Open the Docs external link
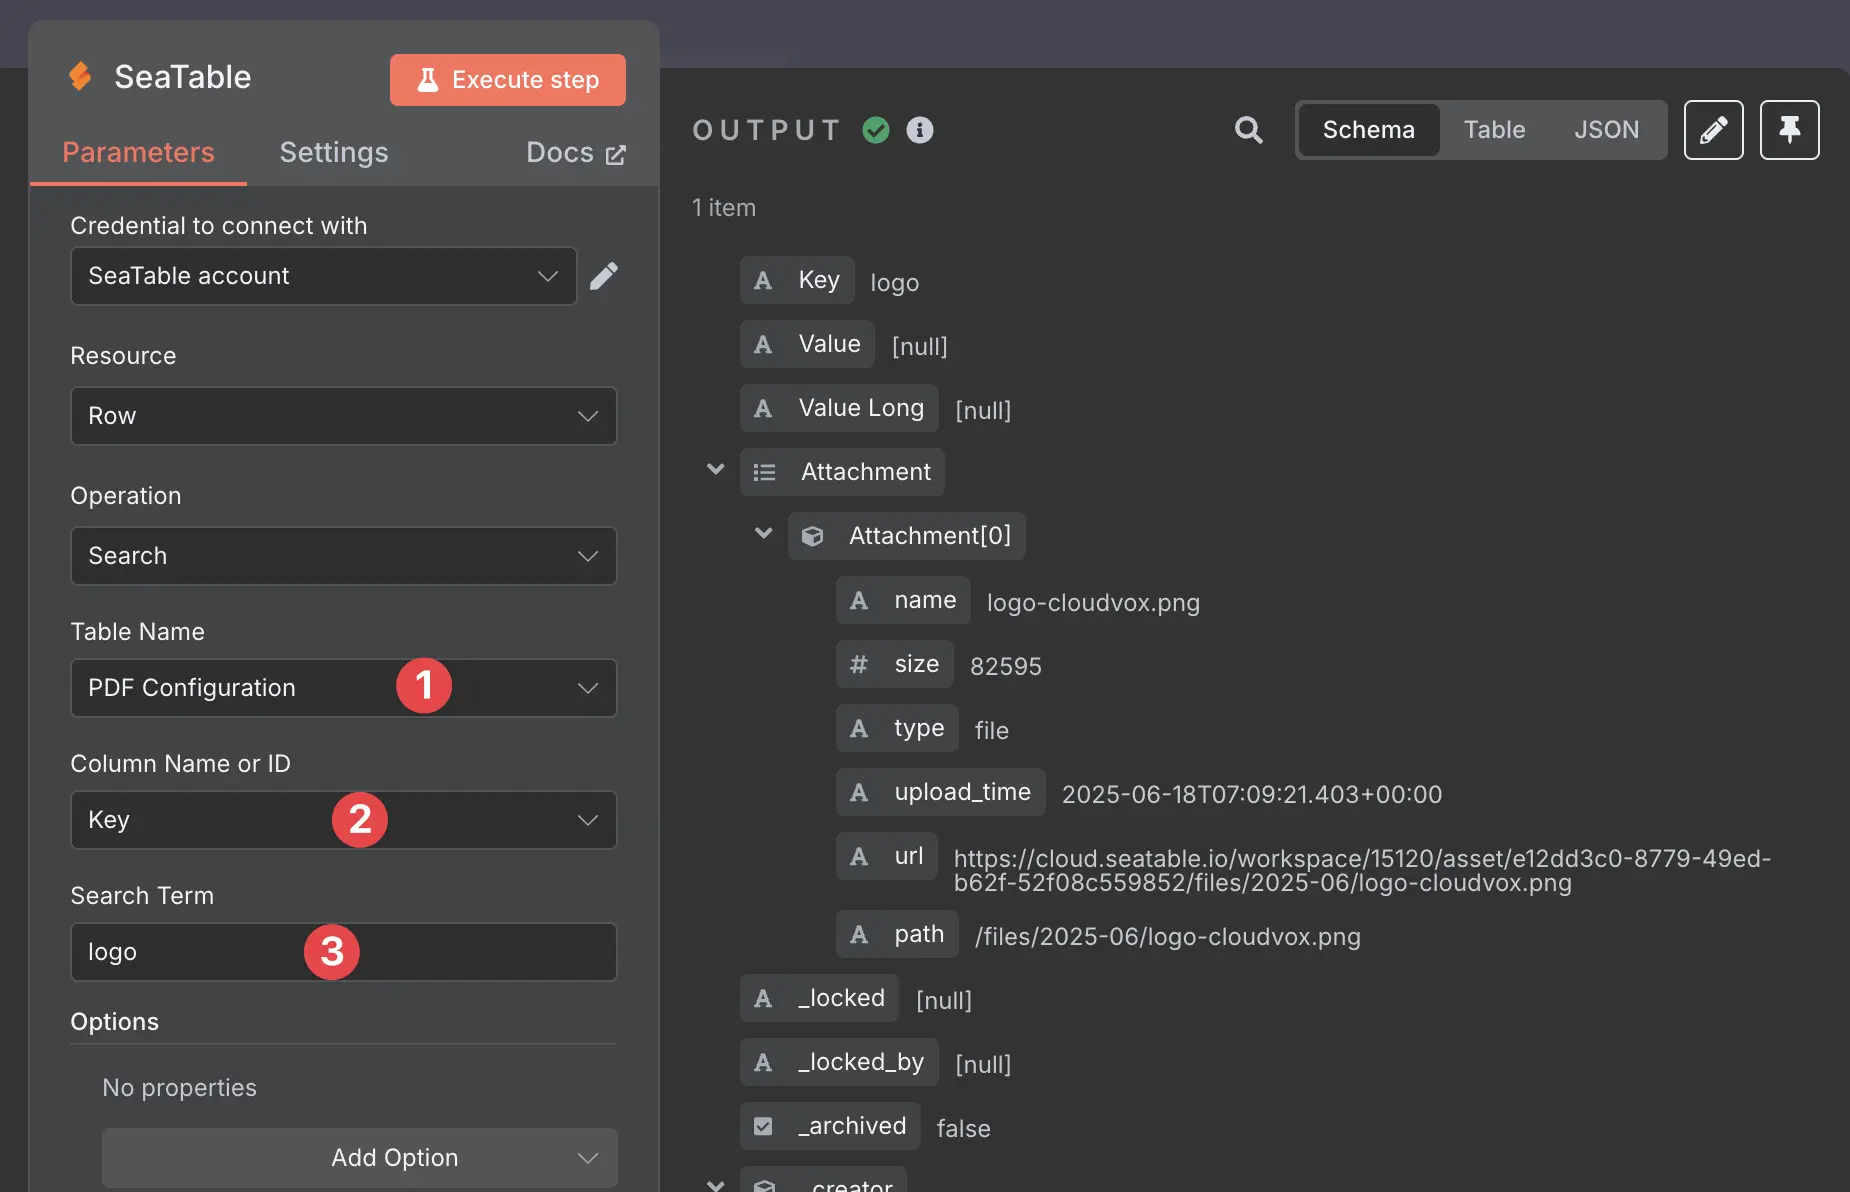The width and height of the screenshot is (1850, 1192). pos(576,153)
